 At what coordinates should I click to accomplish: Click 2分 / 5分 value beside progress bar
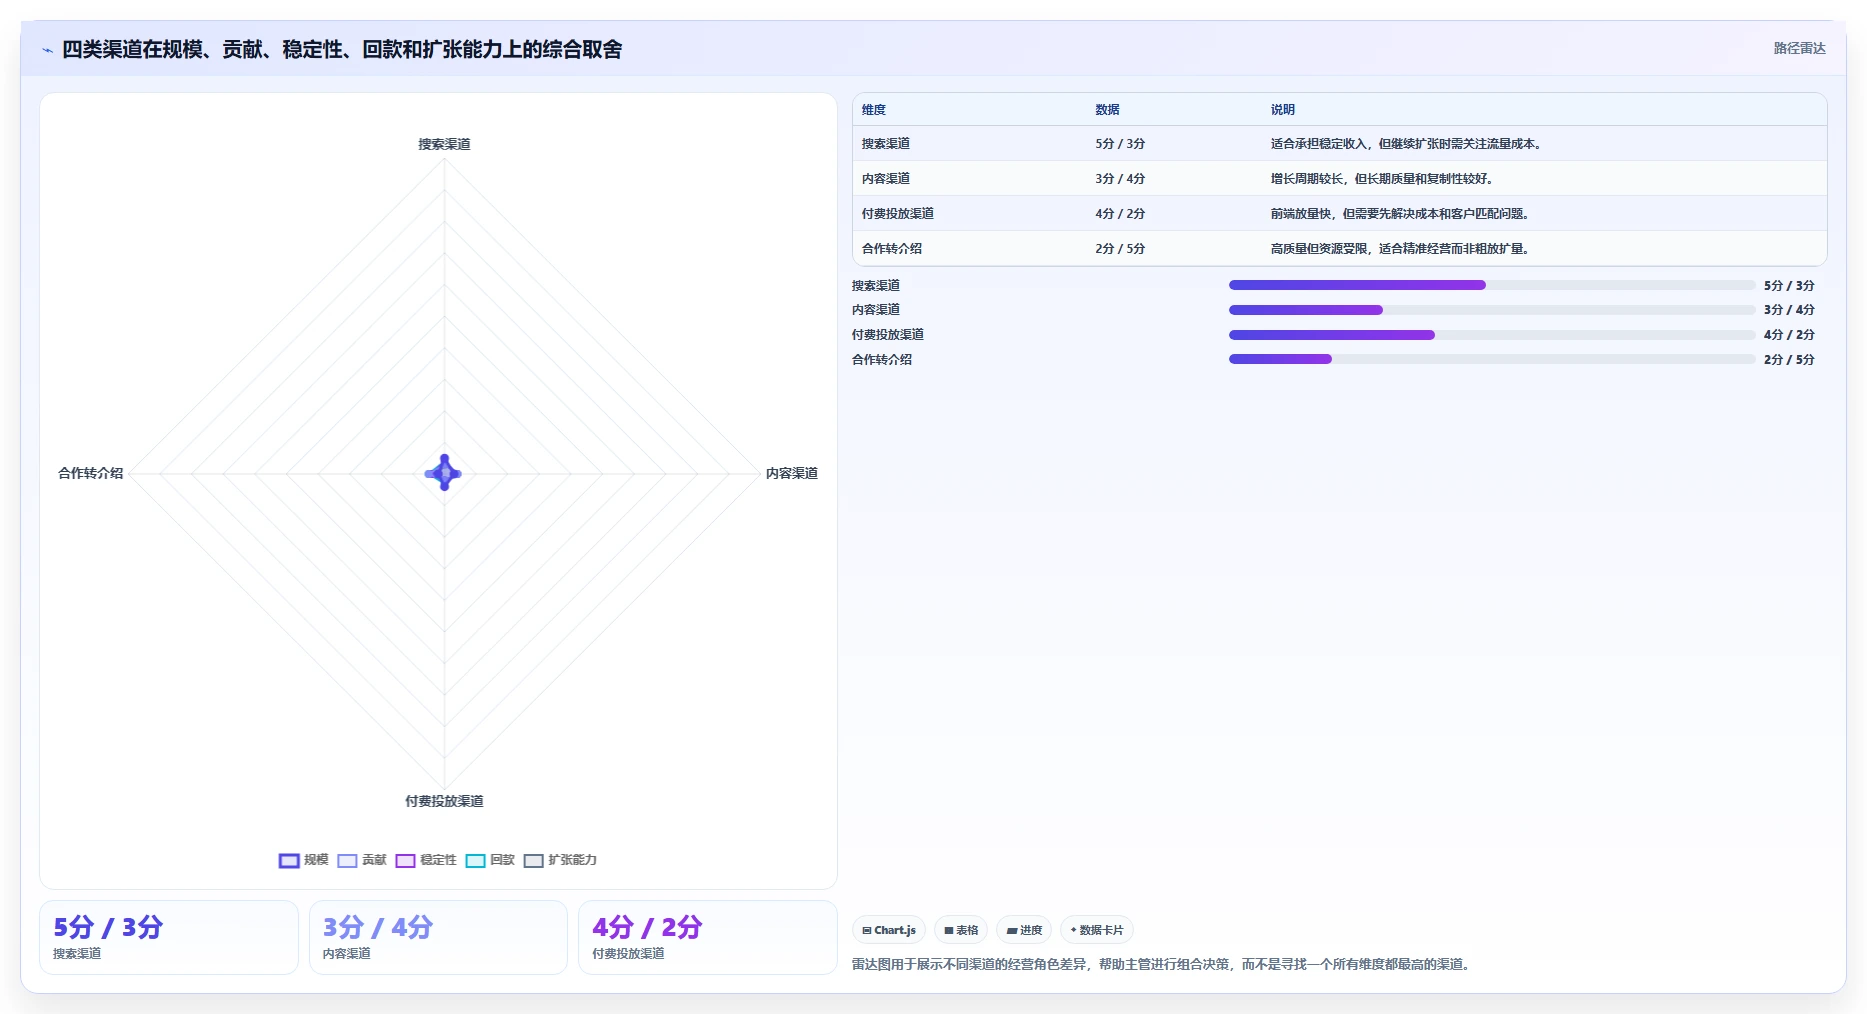point(1789,360)
